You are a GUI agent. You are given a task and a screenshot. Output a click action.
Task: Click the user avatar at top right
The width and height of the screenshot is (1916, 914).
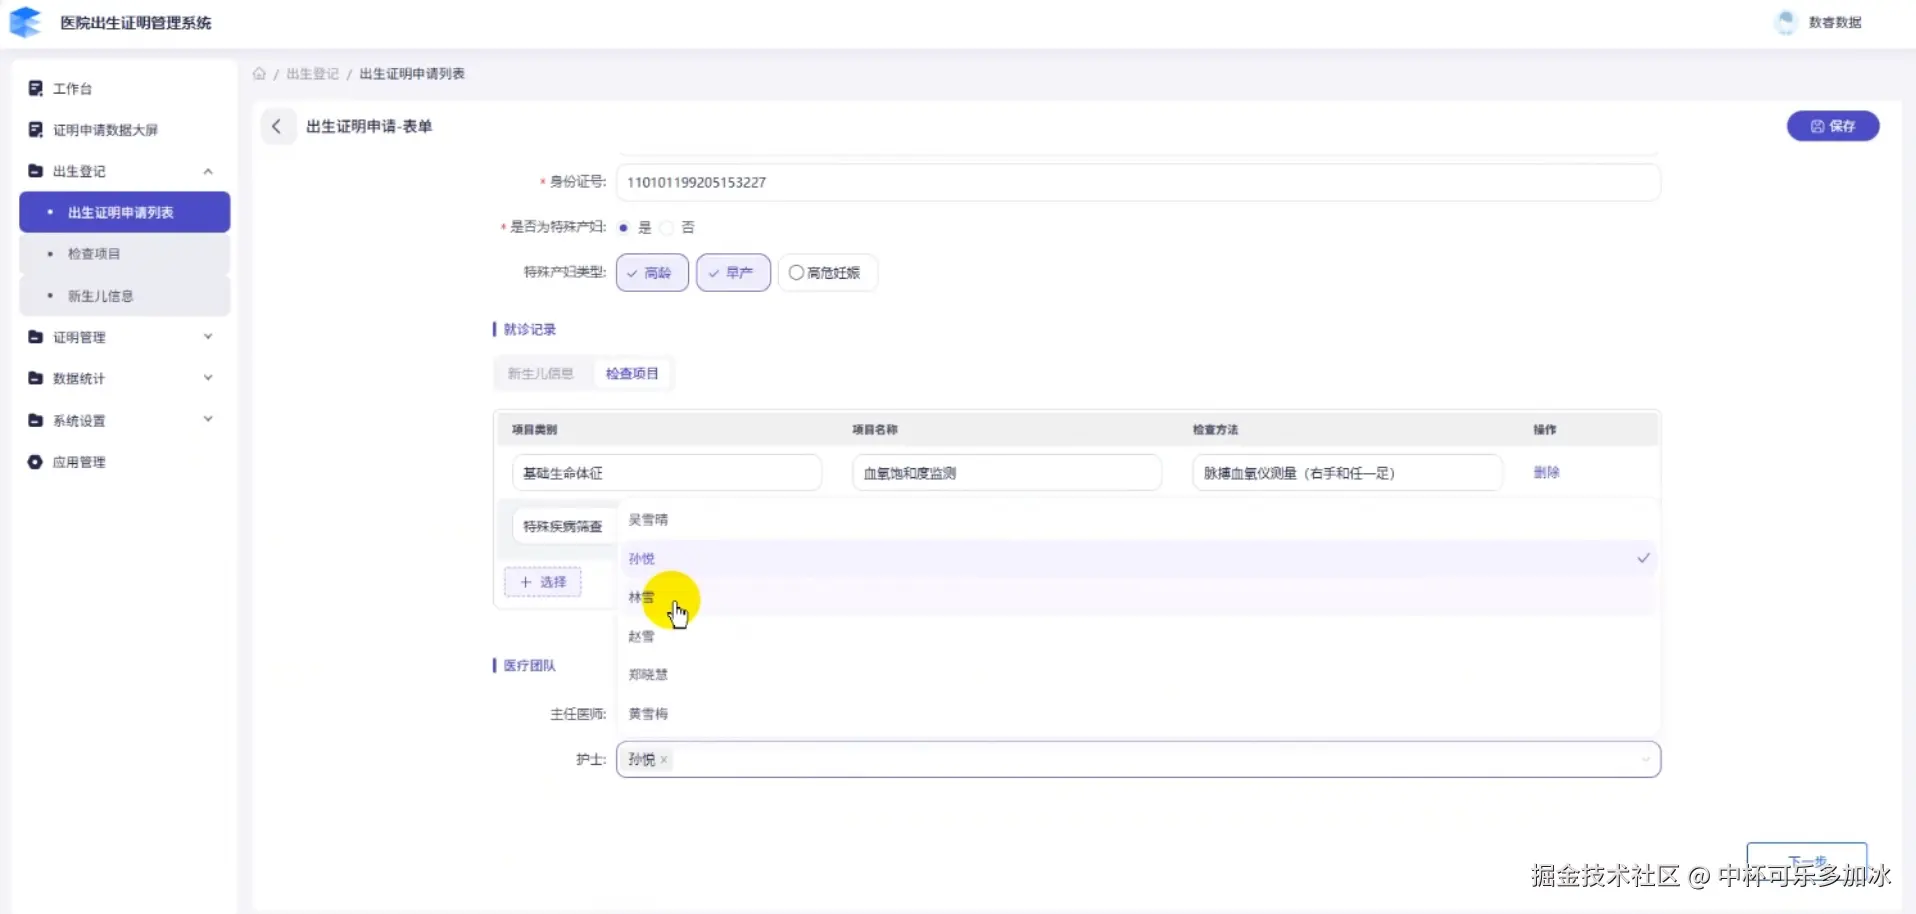click(x=1785, y=22)
